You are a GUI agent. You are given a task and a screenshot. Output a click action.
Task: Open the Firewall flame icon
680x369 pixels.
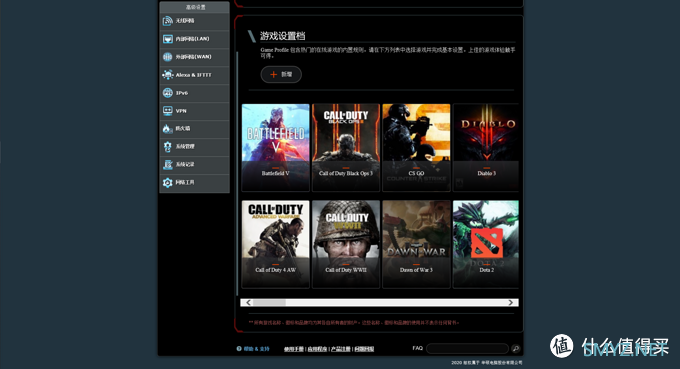tap(167, 129)
